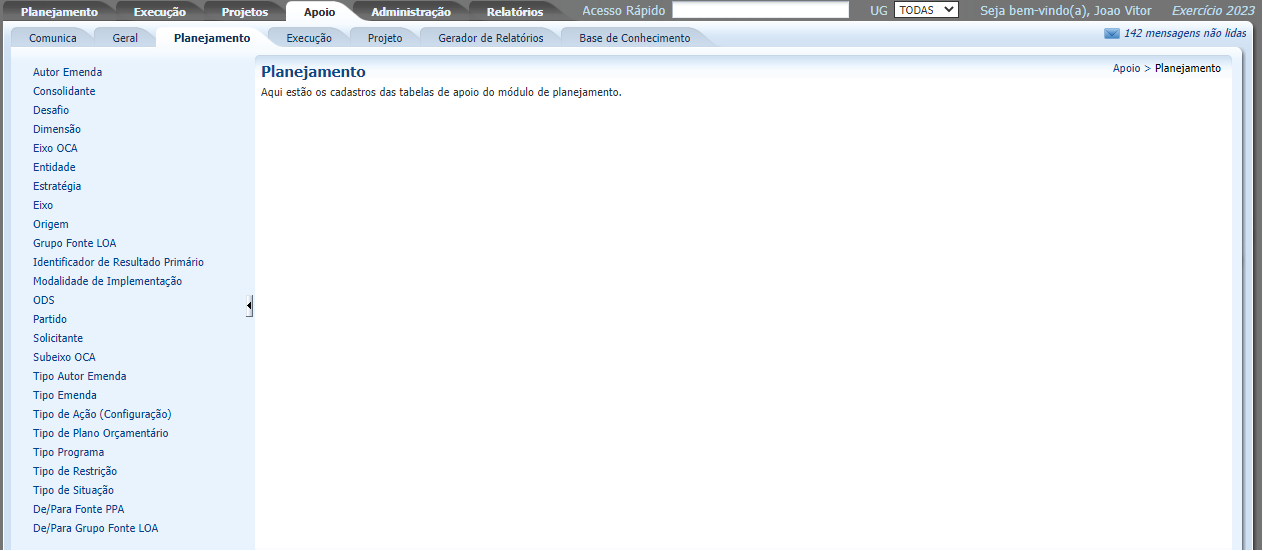1263x551 pixels.
Task: Click Identificador de Resultado Primário link
Action: pyautogui.click(x=118, y=262)
